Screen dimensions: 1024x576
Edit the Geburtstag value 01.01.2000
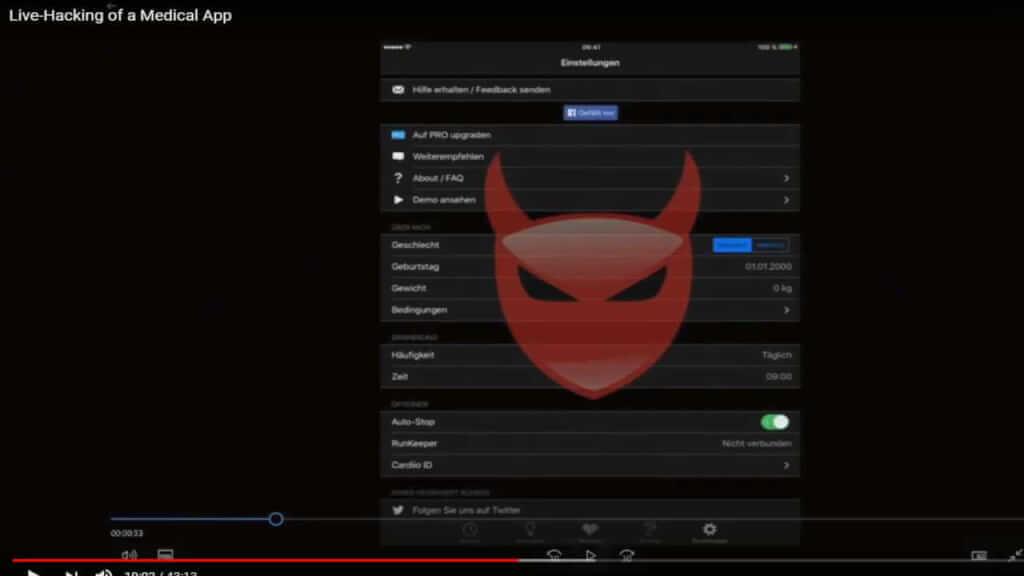[x=768, y=266]
